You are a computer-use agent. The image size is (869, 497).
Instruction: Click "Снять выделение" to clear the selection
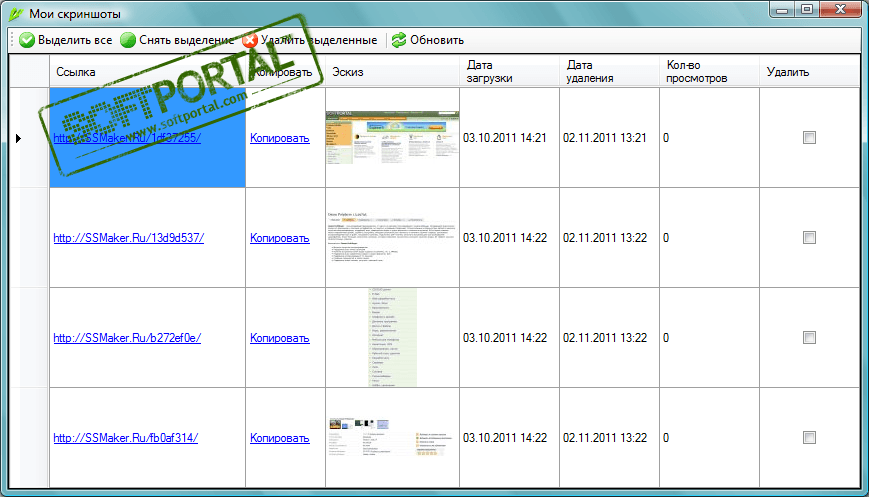[x=178, y=40]
